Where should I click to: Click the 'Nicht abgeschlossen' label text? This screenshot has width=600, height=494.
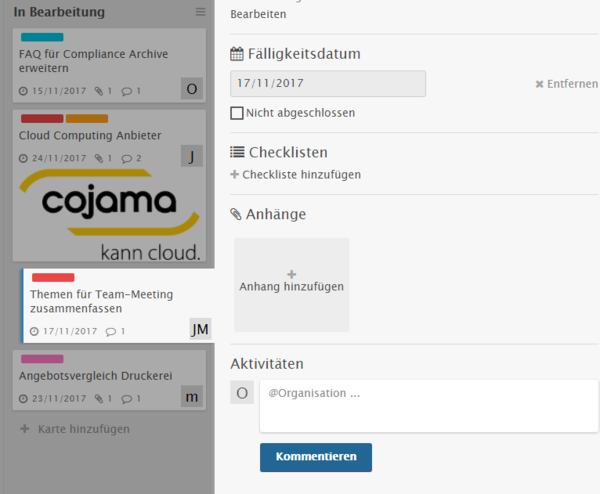click(301, 113)
